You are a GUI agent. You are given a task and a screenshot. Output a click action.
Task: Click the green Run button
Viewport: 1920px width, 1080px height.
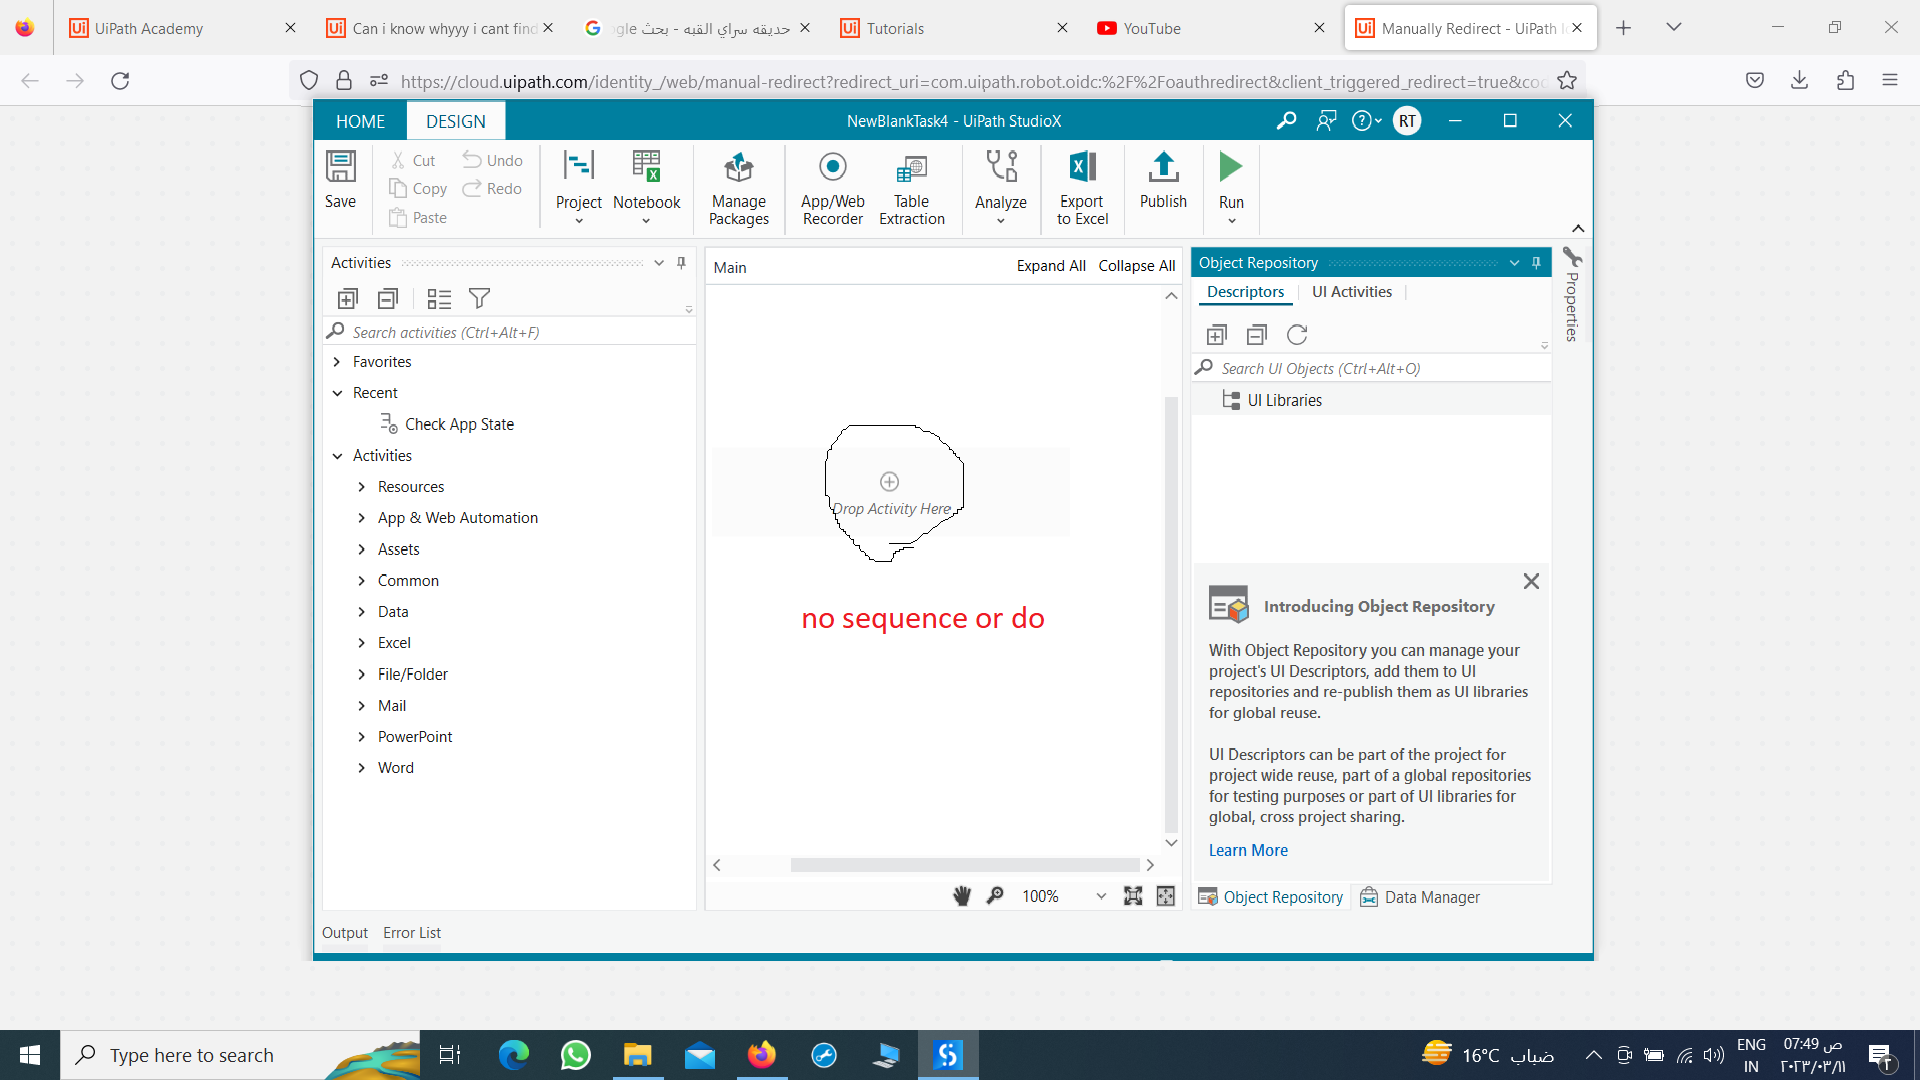tap(1231, 167)
